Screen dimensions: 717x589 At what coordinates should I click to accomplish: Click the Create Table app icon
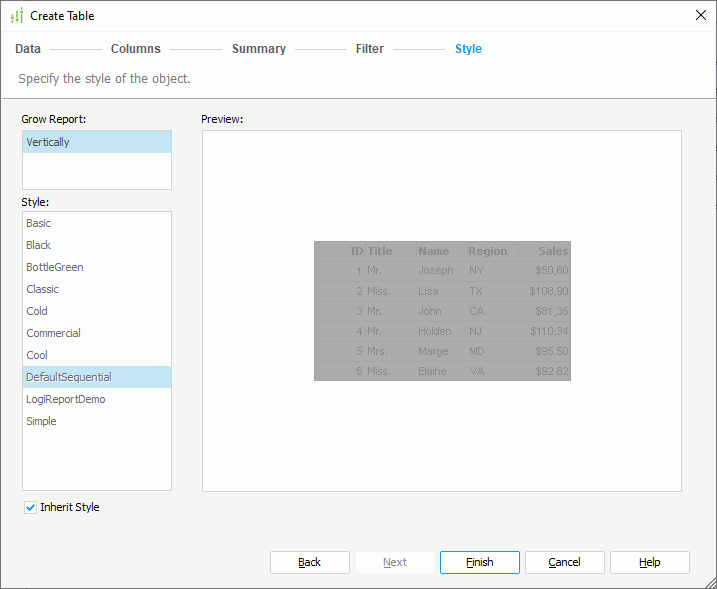pos(17,16)
